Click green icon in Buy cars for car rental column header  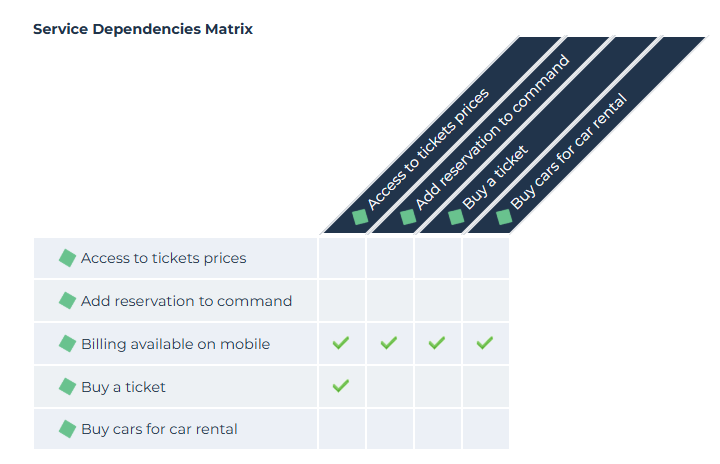[x=504, y=217]
